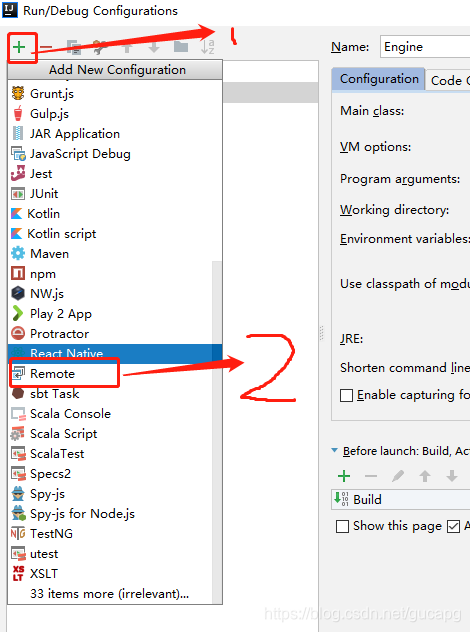Screen dimensions: 470x632
Task: Click the Remove Configuration minus icon
Action: point(46,47)
